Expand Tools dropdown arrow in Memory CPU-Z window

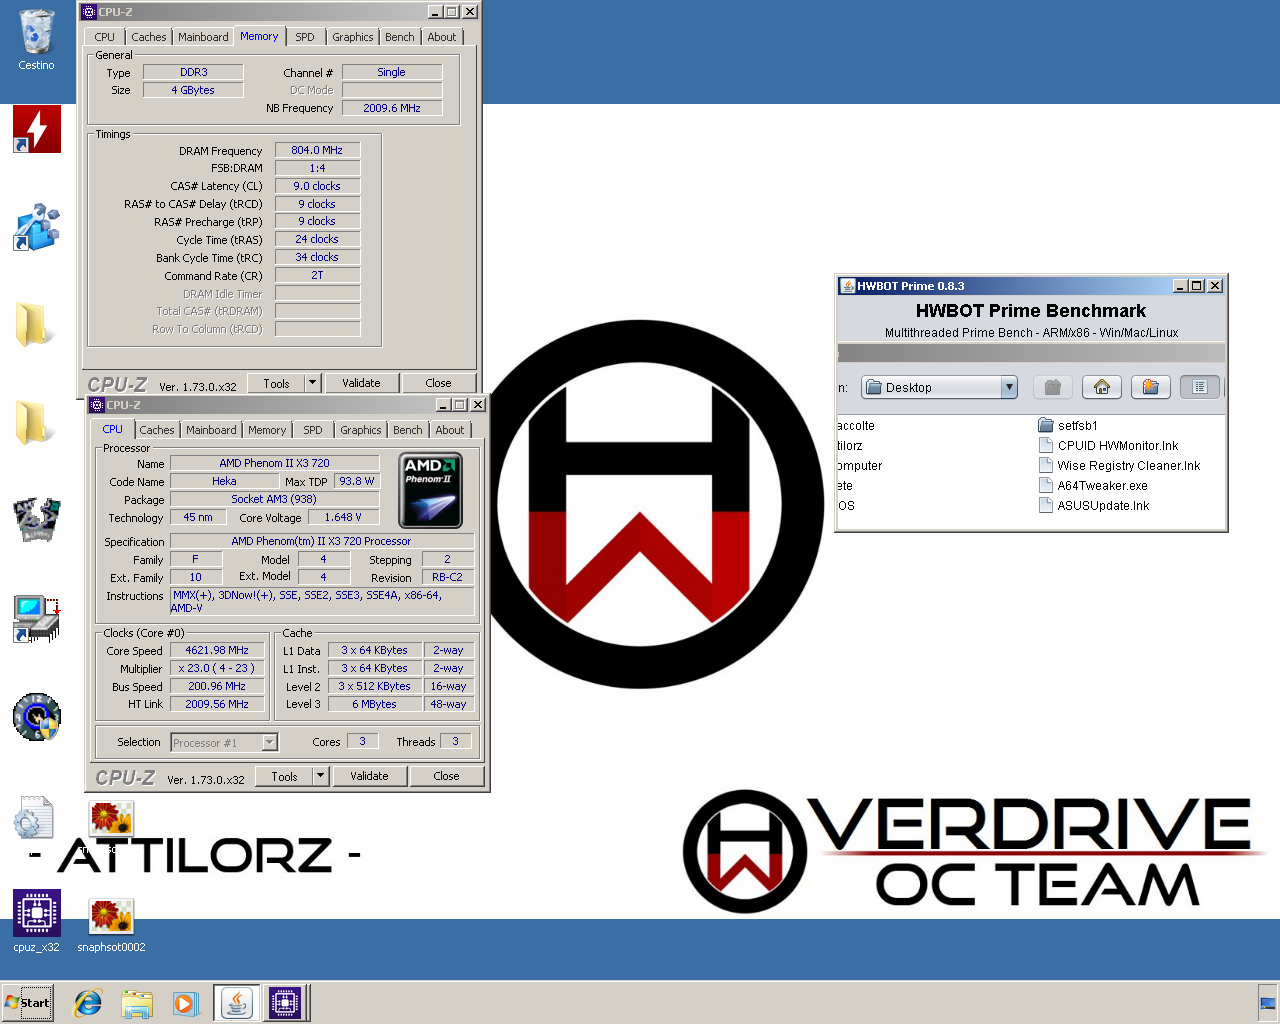pos(312,383)
